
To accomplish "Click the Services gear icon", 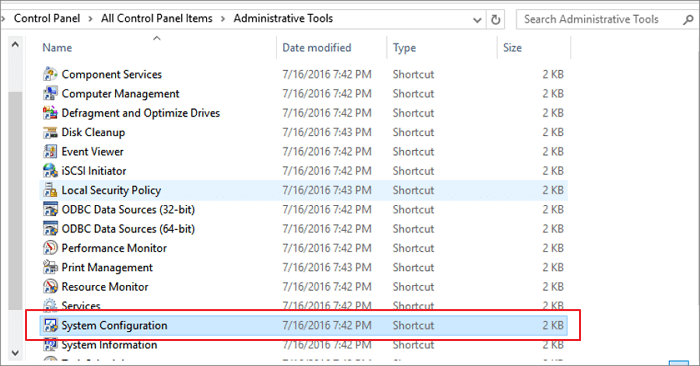I will (x=50, y=306).
